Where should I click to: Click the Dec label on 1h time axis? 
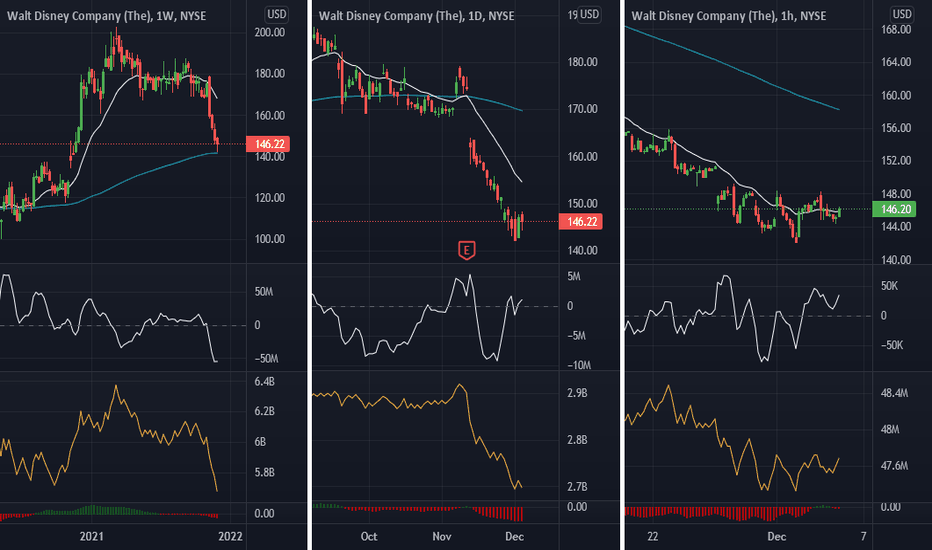point(776,536)
